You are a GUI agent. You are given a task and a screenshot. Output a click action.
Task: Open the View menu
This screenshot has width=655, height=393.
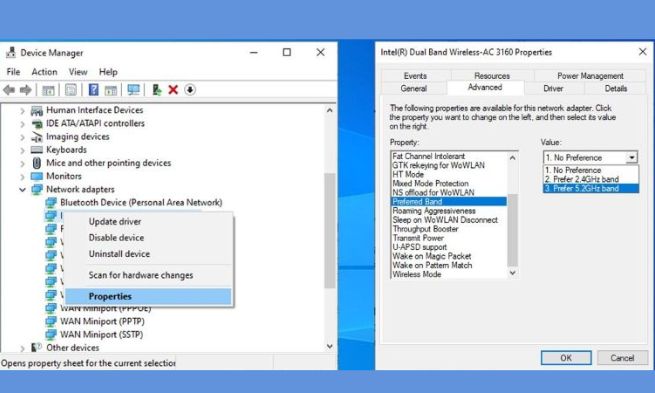click(x=78, y=72)
